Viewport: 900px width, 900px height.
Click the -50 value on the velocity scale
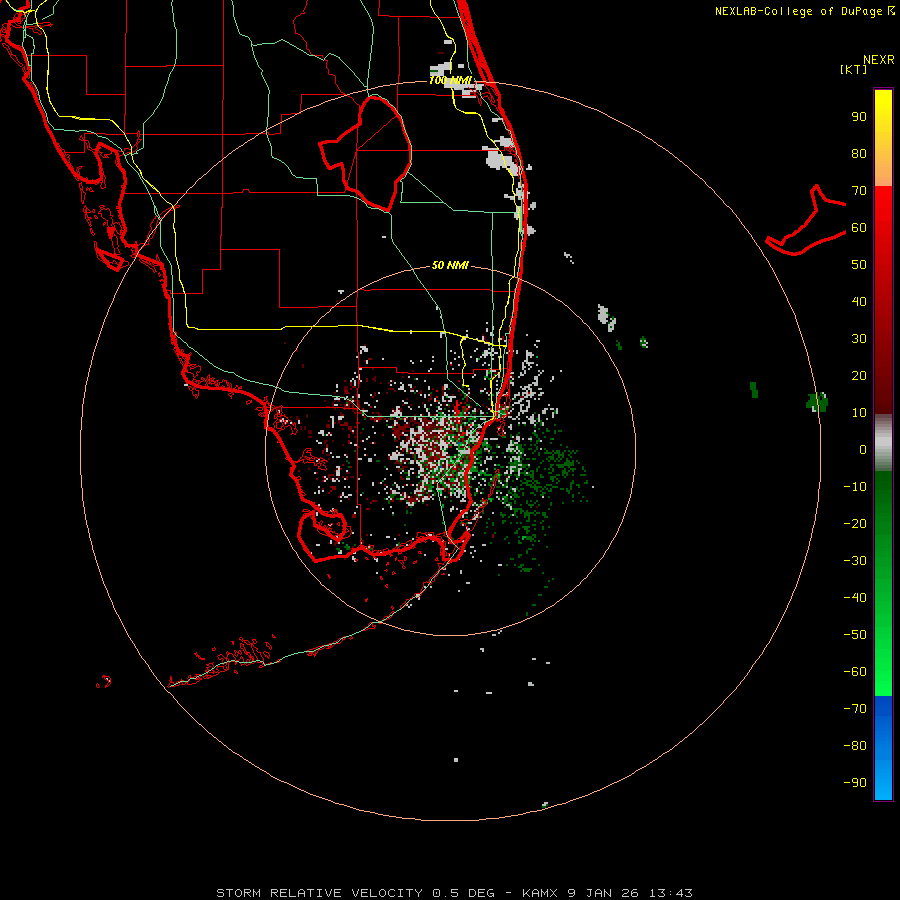click(x=855, y=635)
